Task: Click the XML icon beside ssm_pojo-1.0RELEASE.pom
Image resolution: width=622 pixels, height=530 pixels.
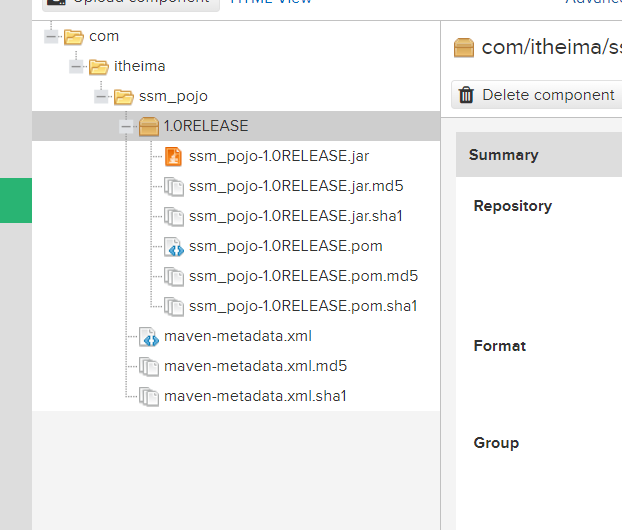Action: (174, 246)
